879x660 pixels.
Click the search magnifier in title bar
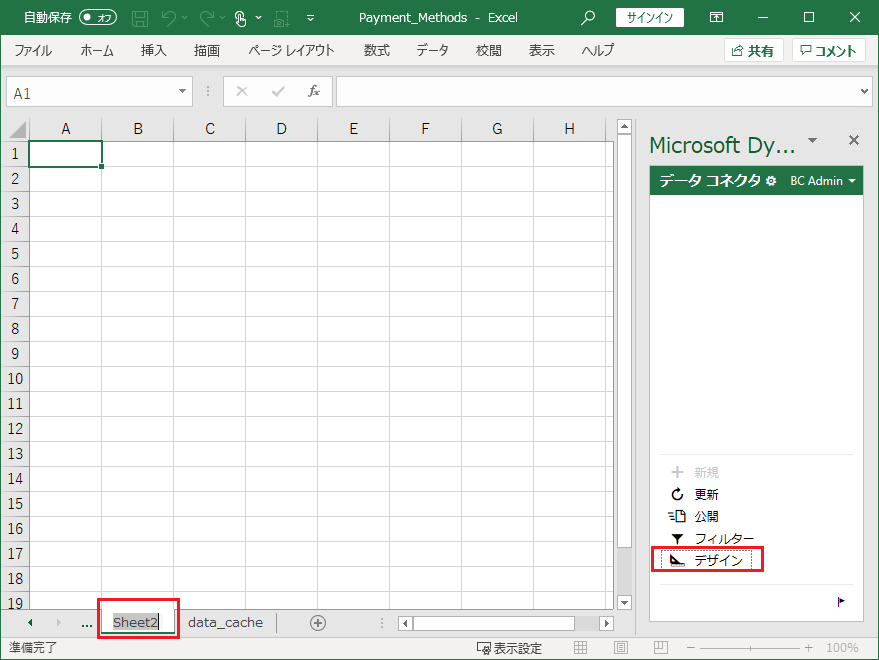point(588,18)
